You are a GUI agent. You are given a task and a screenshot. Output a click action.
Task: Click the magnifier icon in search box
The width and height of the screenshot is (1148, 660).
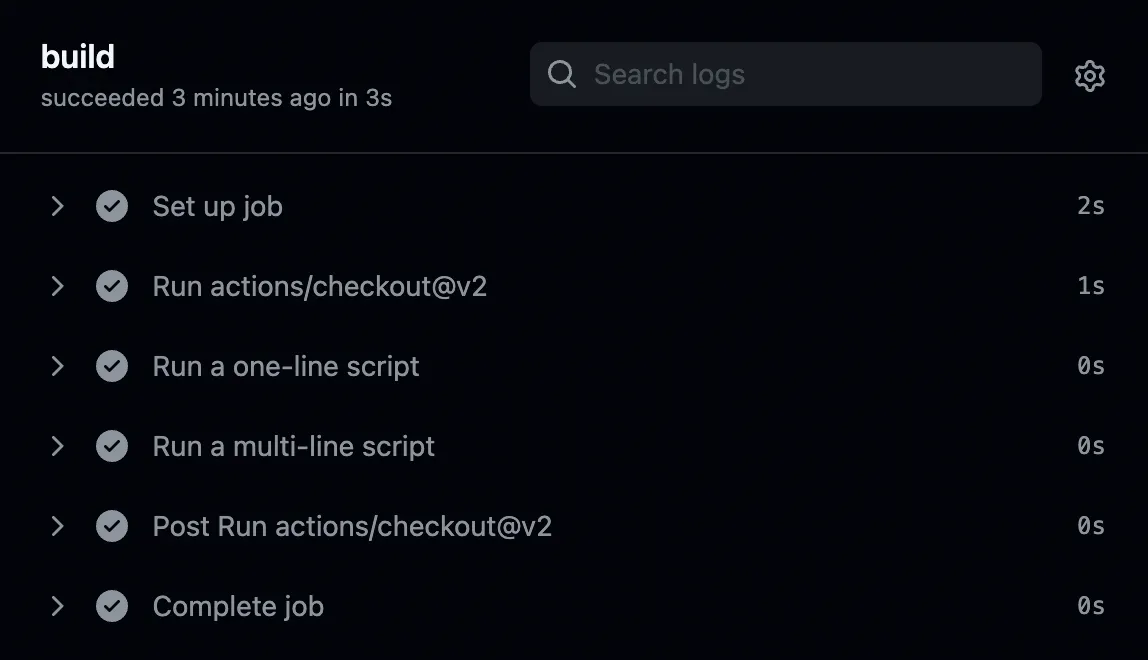tap(562, 74)
